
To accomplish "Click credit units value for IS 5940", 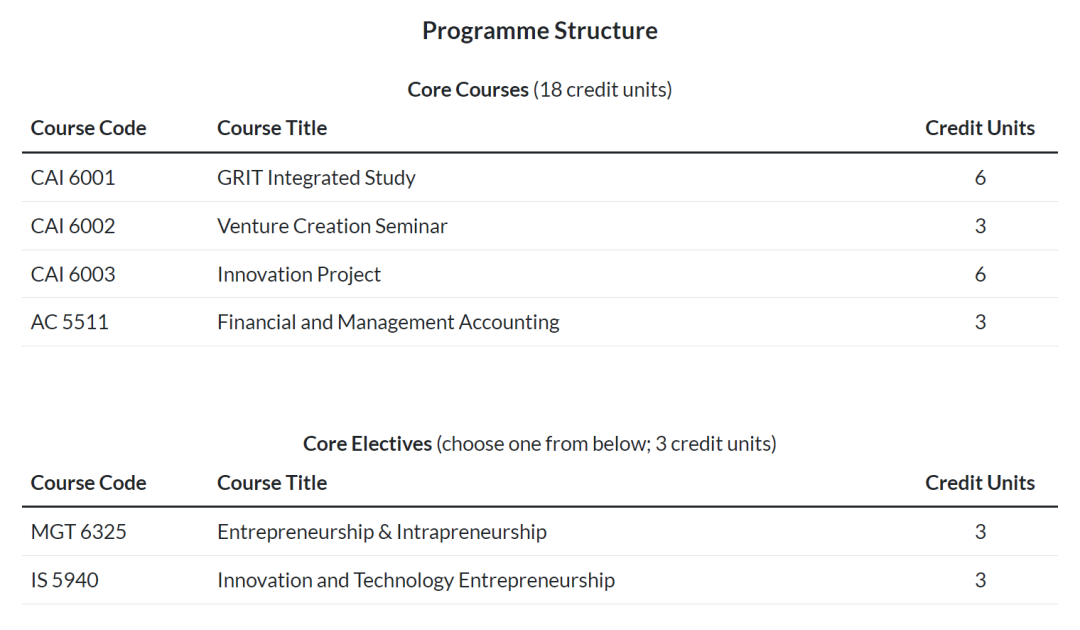I will tap(980, 580).
